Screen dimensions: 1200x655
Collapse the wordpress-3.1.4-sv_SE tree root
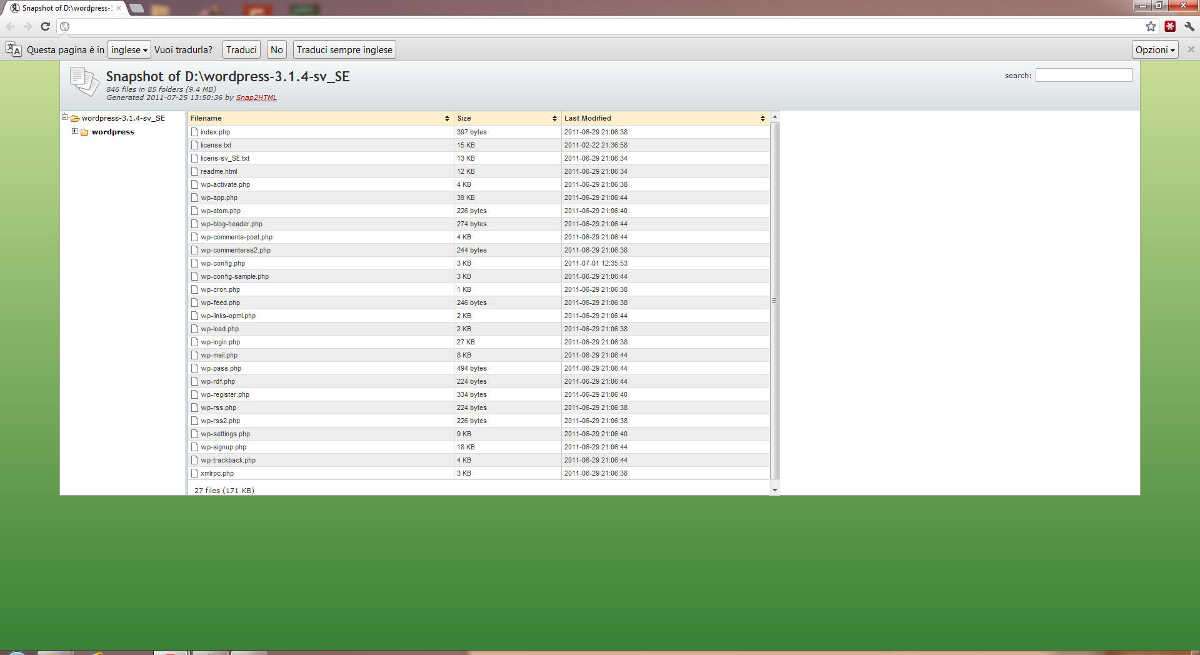coord(64,118)
